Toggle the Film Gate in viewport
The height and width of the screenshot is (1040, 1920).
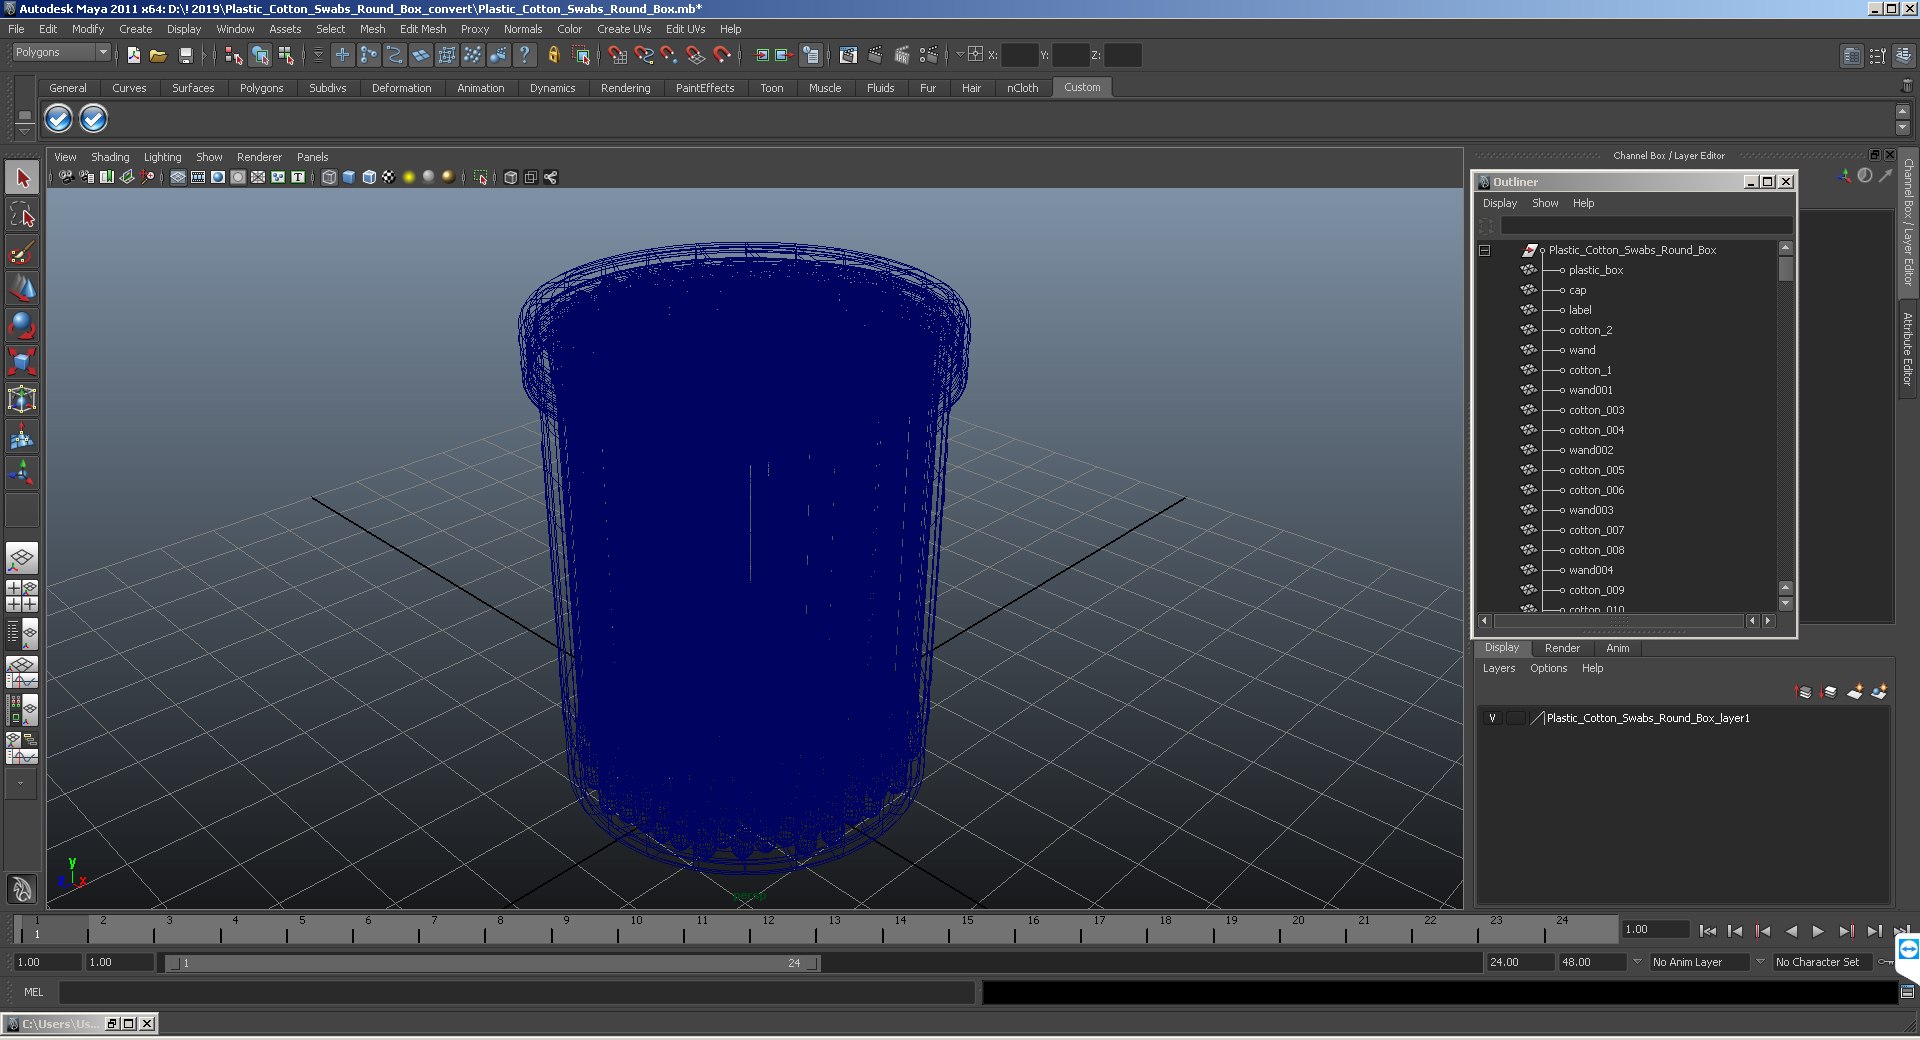(198, 177)
